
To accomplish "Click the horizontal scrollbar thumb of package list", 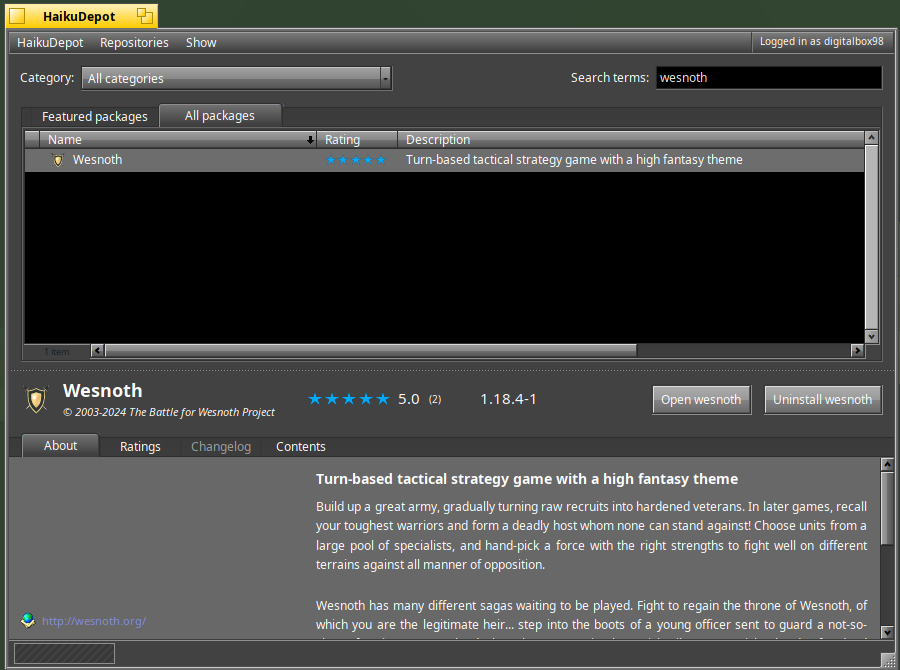I will coord(371,350).
